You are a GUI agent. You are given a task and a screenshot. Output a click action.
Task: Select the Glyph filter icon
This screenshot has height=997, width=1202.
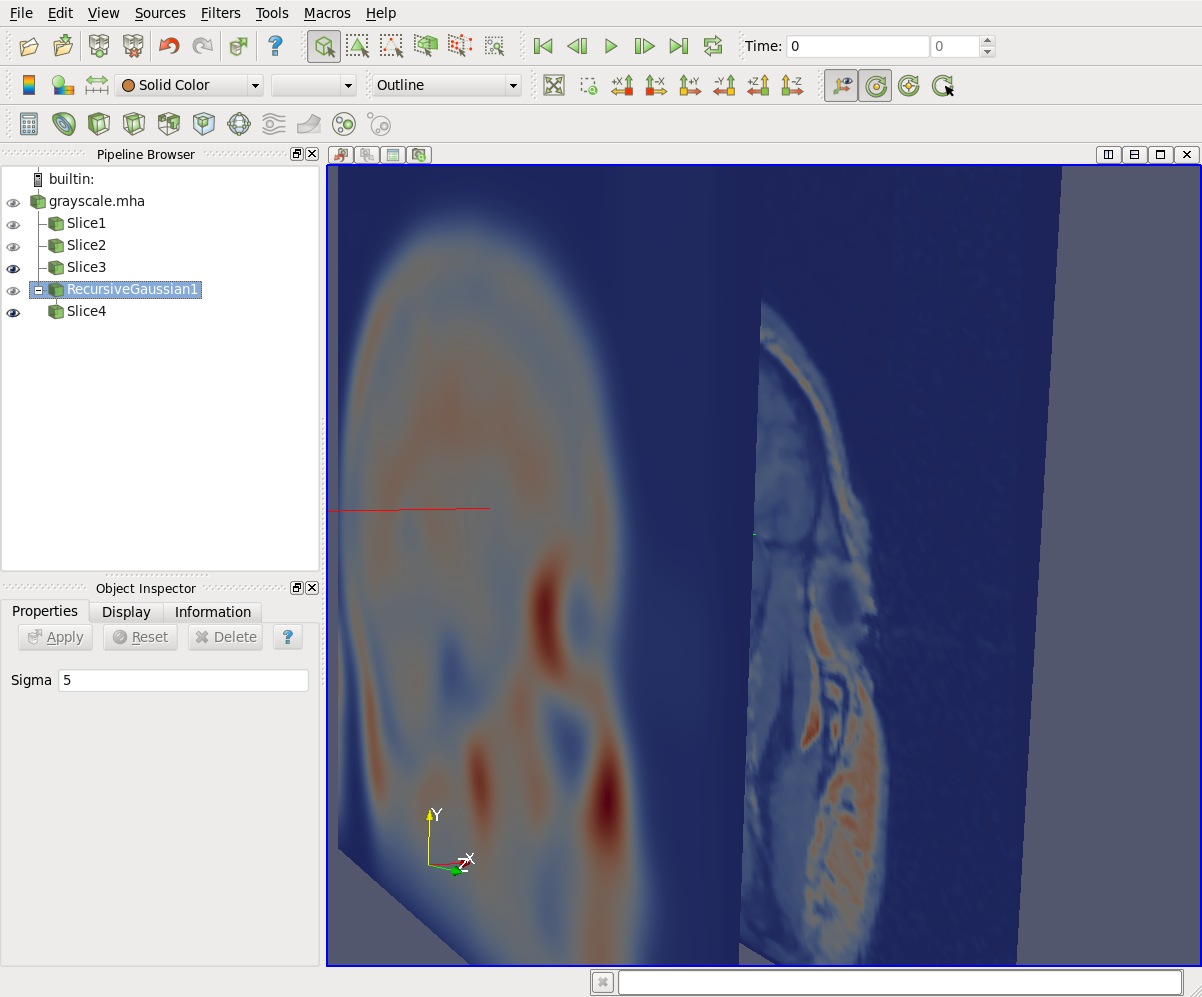pyautogui.click(x=237, y=123)
